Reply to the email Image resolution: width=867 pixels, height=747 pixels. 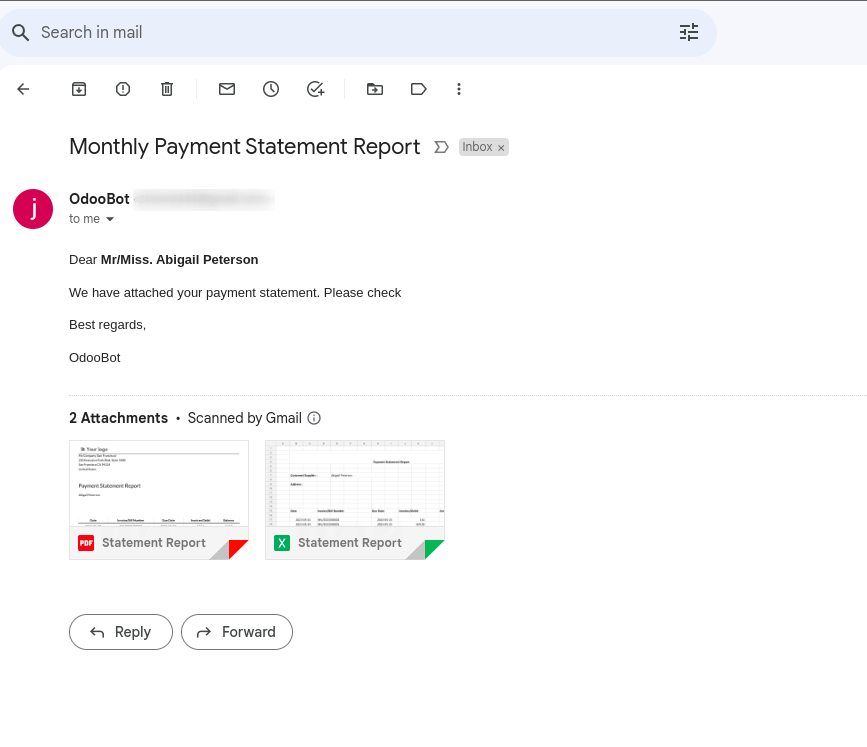[x=121, y=632]
